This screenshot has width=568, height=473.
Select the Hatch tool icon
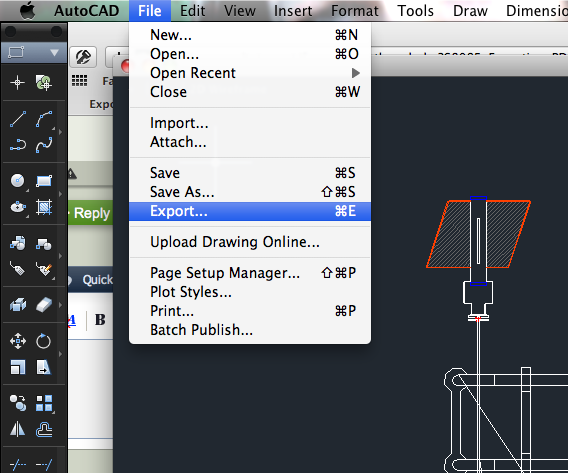coord(44,207)
